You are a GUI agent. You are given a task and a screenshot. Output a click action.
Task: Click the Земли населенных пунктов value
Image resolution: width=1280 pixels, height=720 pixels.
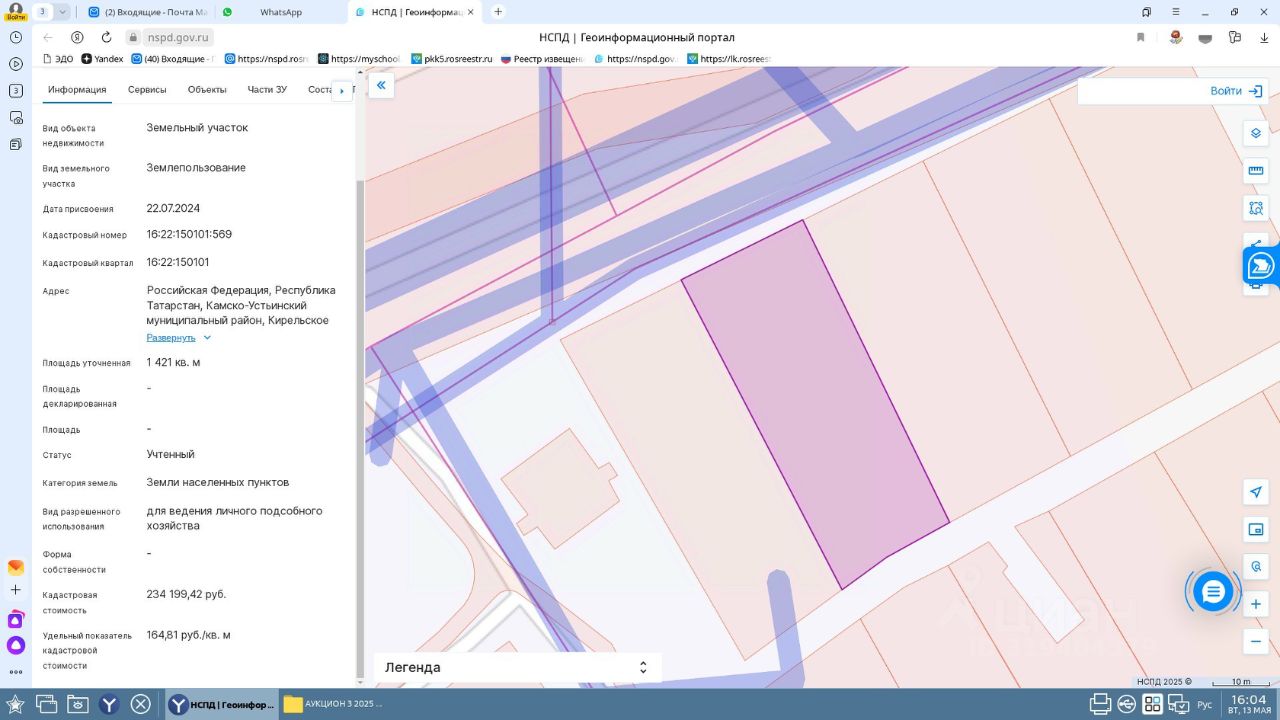coord(218,482)
